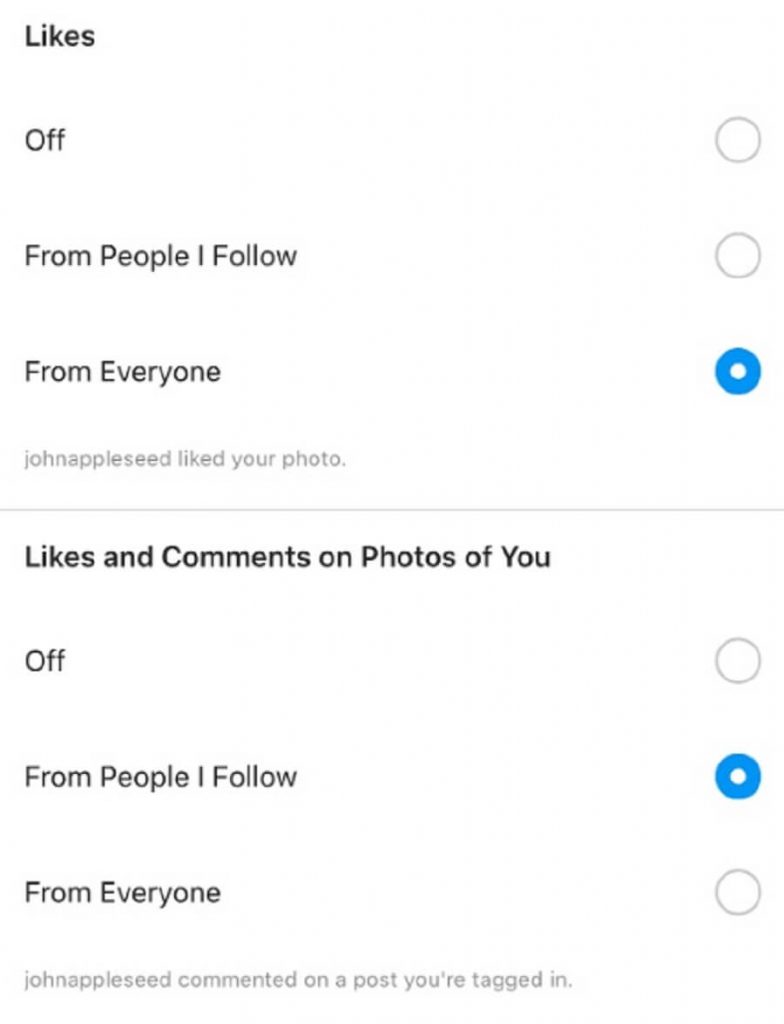Select From Everyone radio for photos of you
The image size is (784, 1024).
click(738, 892)
